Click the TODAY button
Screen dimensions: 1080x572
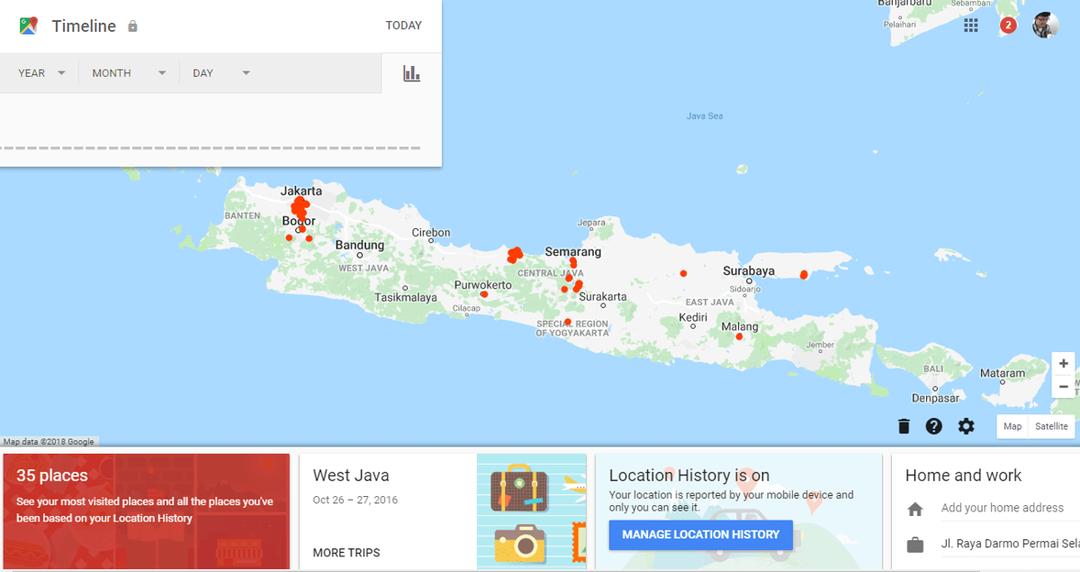404,25
